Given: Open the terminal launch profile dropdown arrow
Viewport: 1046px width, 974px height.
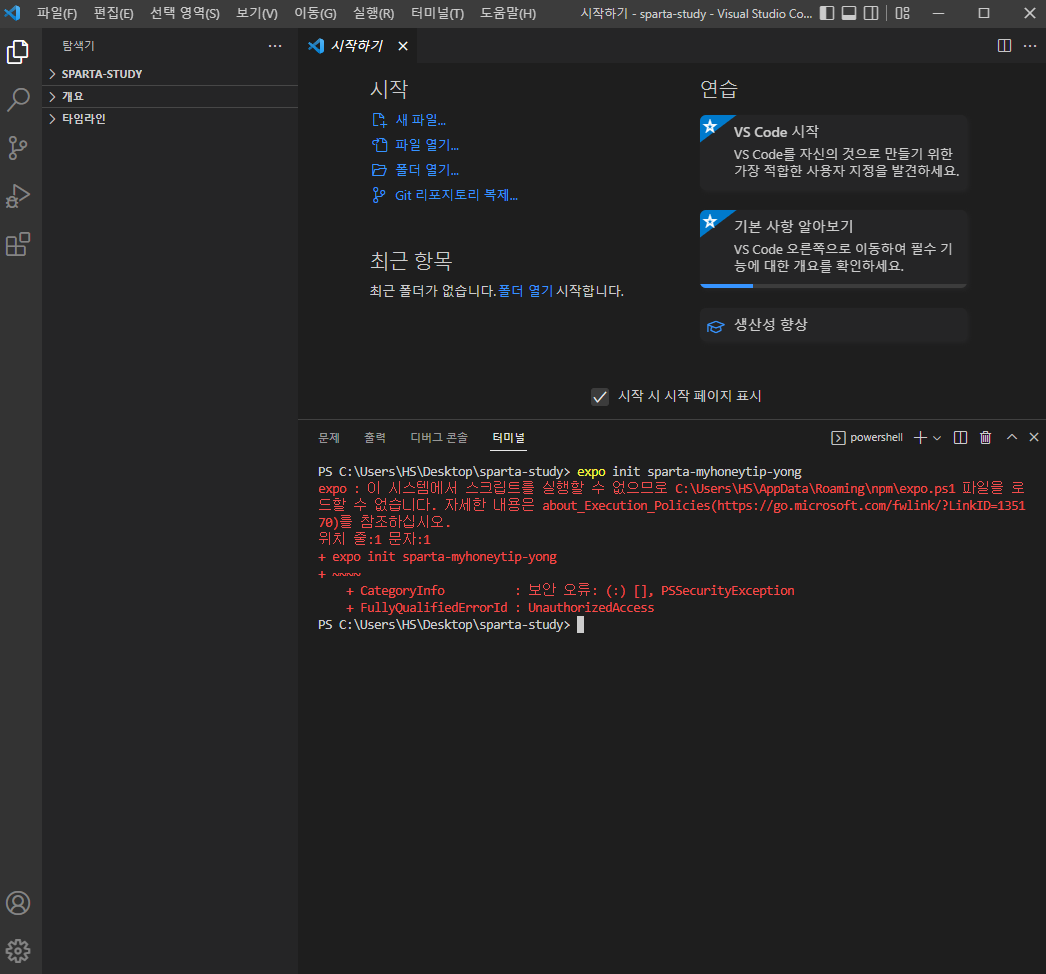Looking at the screenshot, I should (x=937, y=438).
